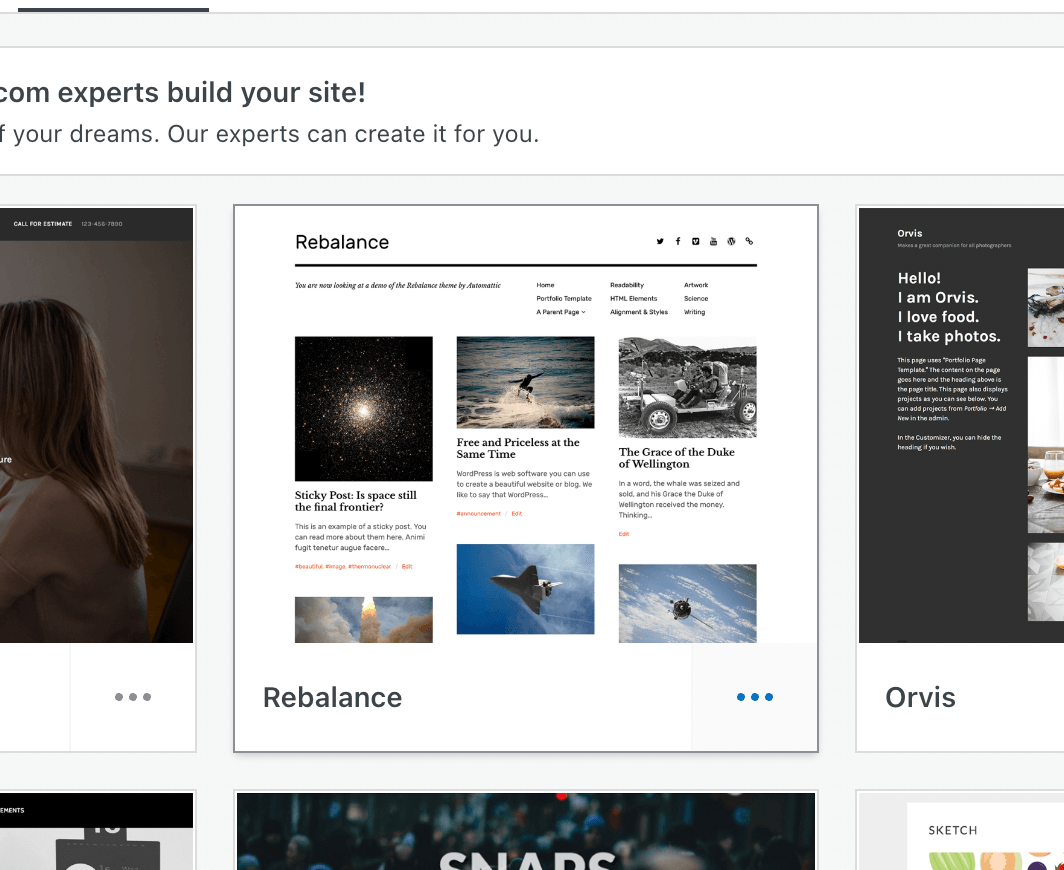Click the Vimeo icon in Rebalance preview
The image size is (1064, 870).
(695, 241)
